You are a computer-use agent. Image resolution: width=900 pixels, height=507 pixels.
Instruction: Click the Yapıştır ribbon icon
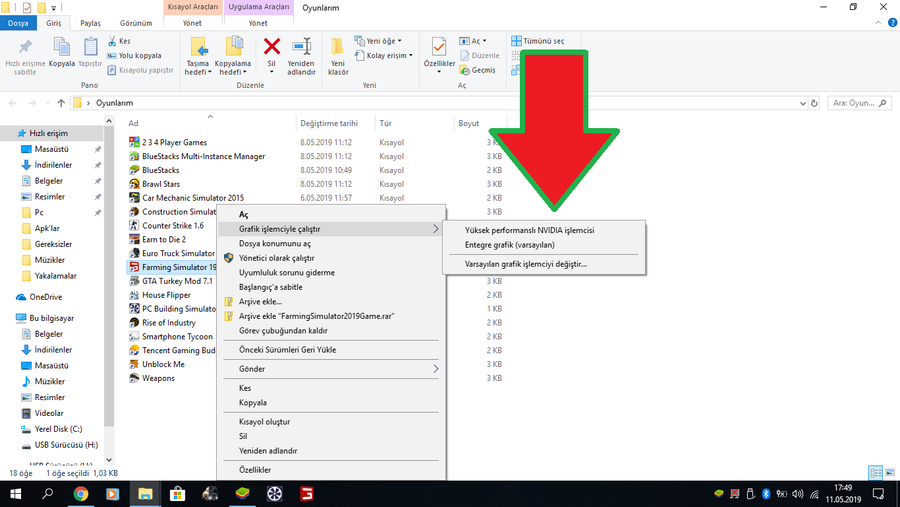pyautogui.click(x=90, y=47)
